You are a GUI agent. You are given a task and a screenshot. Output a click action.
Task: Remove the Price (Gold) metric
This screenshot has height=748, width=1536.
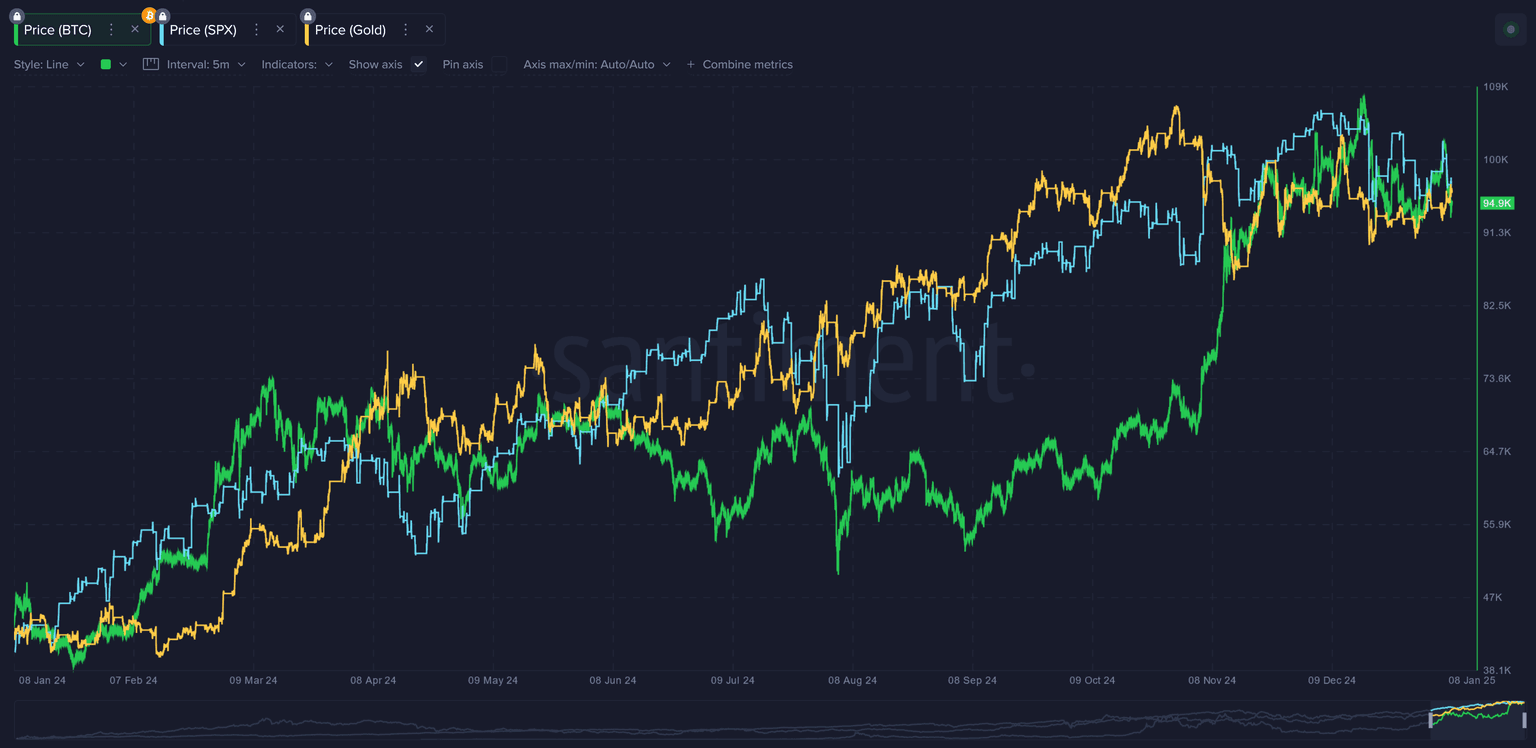[429, 29]
